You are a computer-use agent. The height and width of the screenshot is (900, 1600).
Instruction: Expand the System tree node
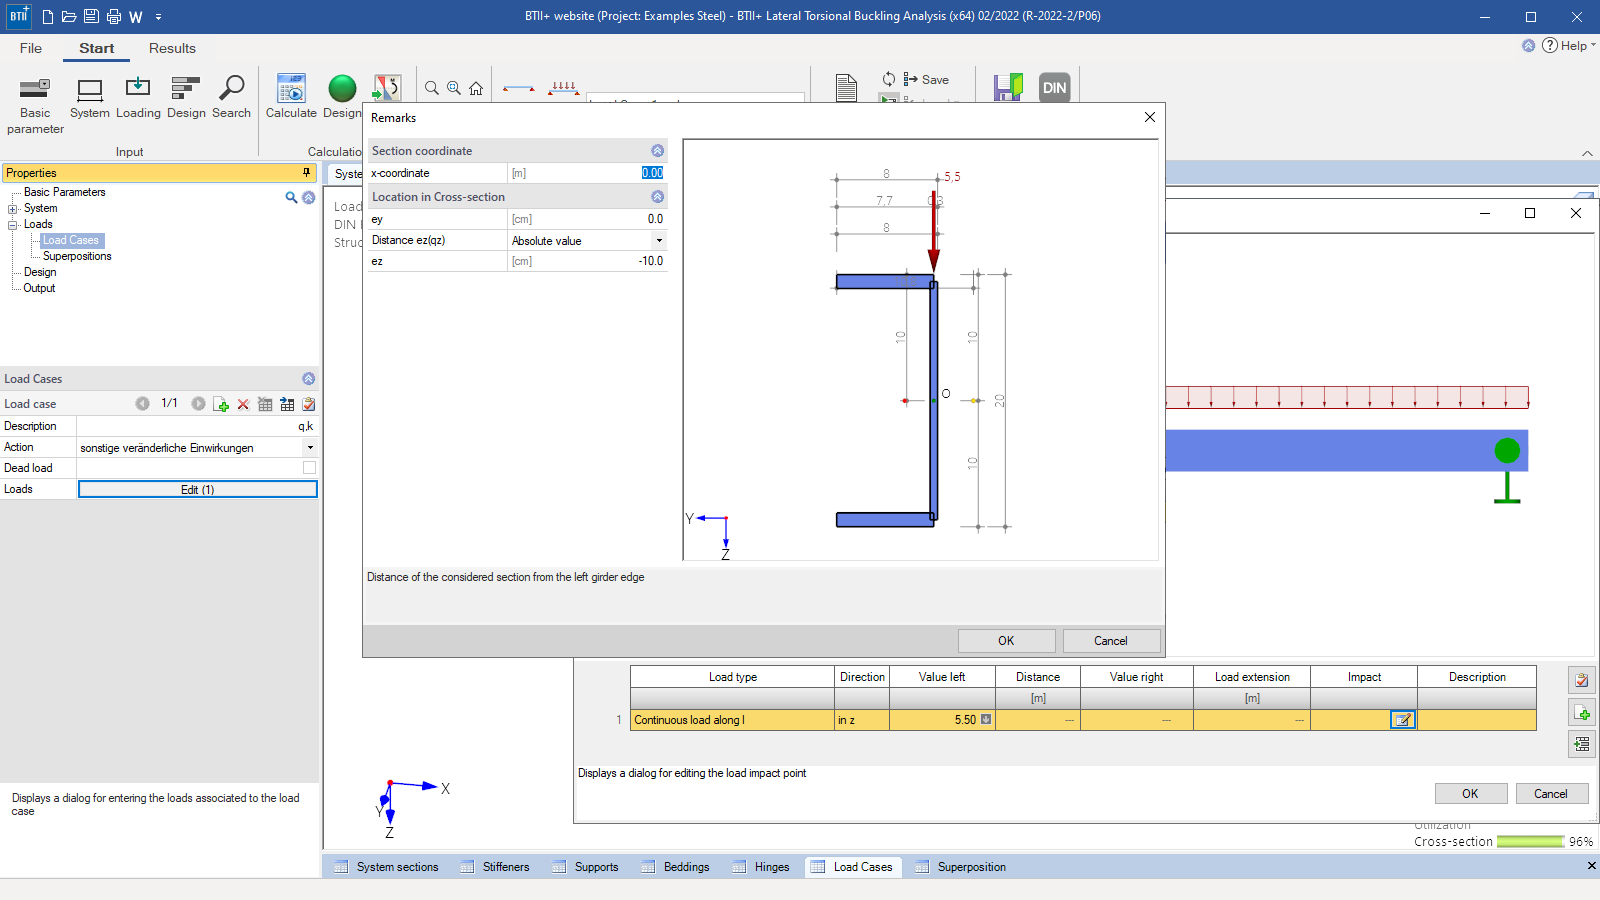(x=13, y=209)
